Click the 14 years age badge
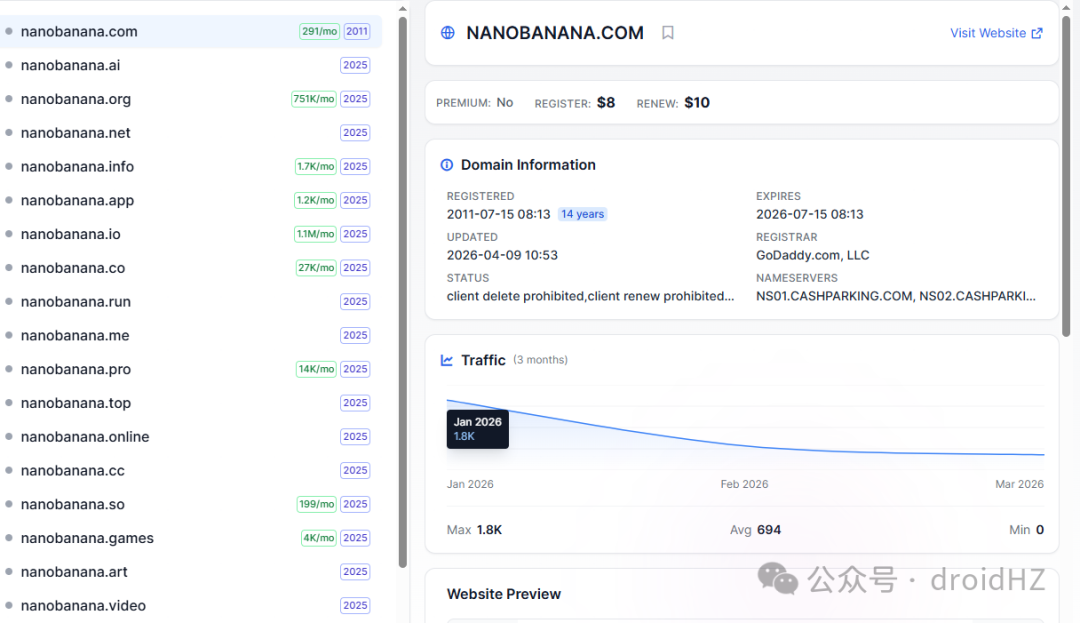The height and width of the screenshot is (623, 1080). point(582,214)
